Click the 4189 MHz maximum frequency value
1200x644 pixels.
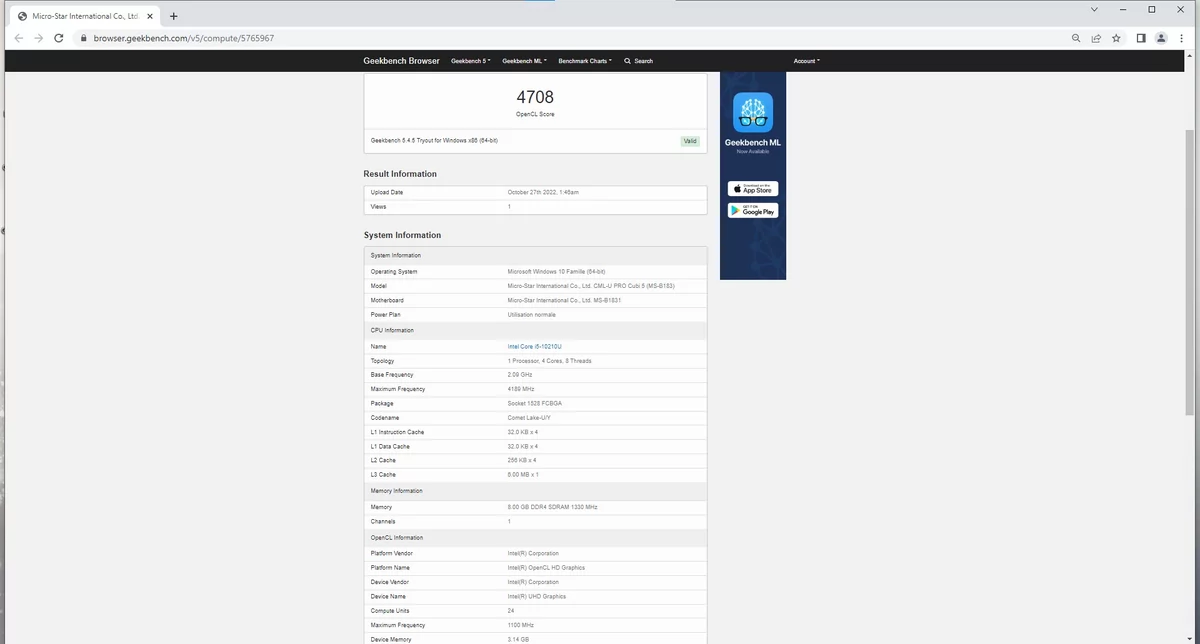click(x=522, y=389)
